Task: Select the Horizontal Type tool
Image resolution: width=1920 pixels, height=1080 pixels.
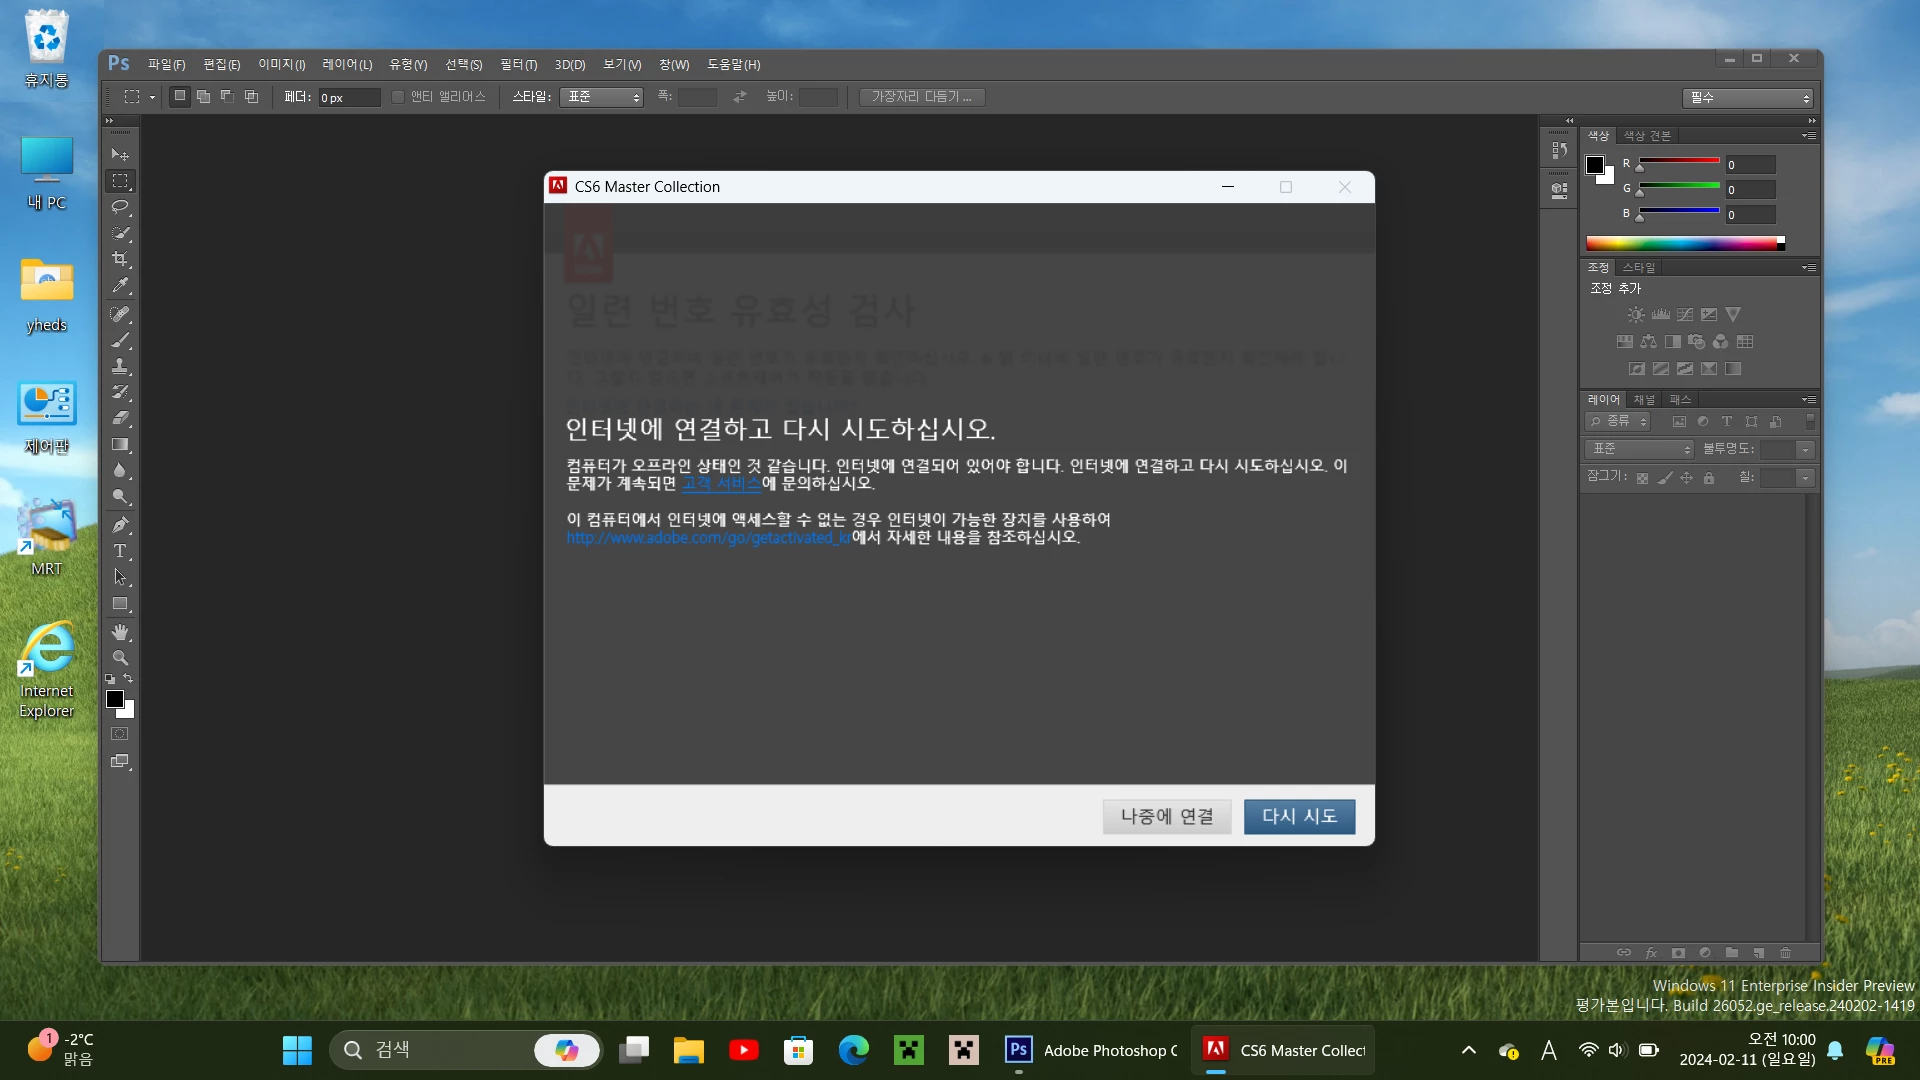Action: point(120,551)
